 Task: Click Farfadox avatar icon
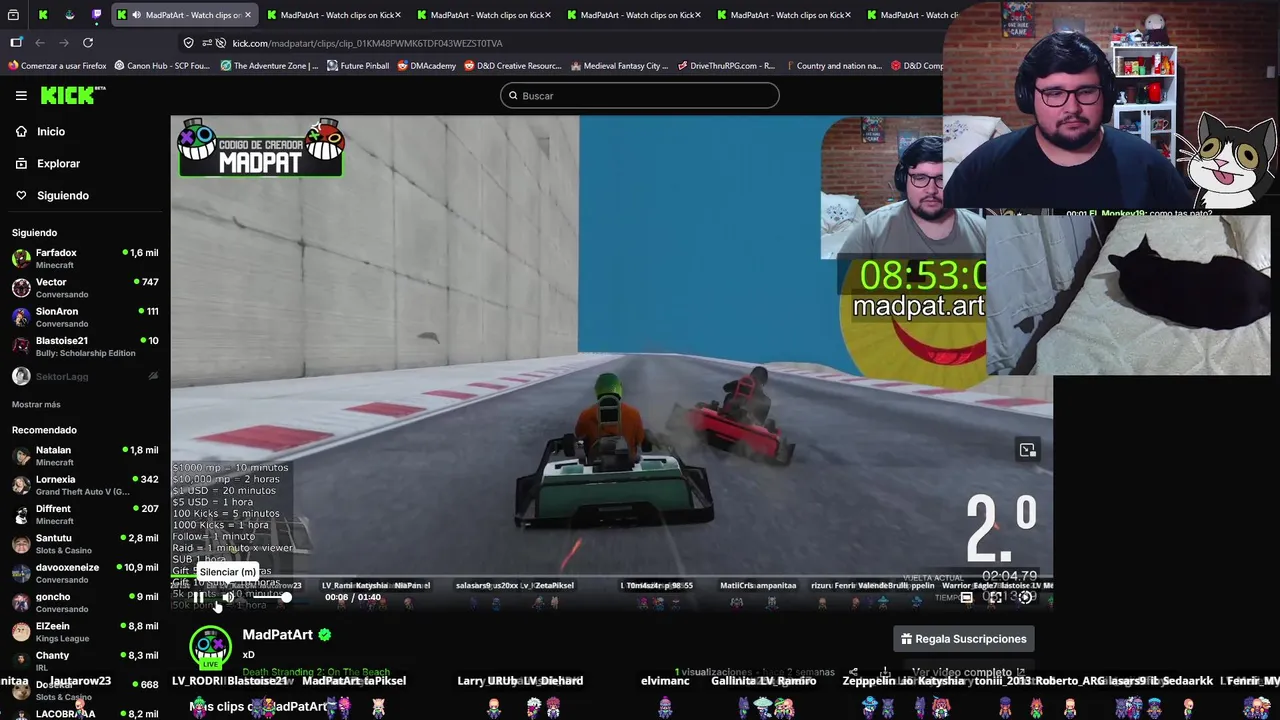point(21,258)
